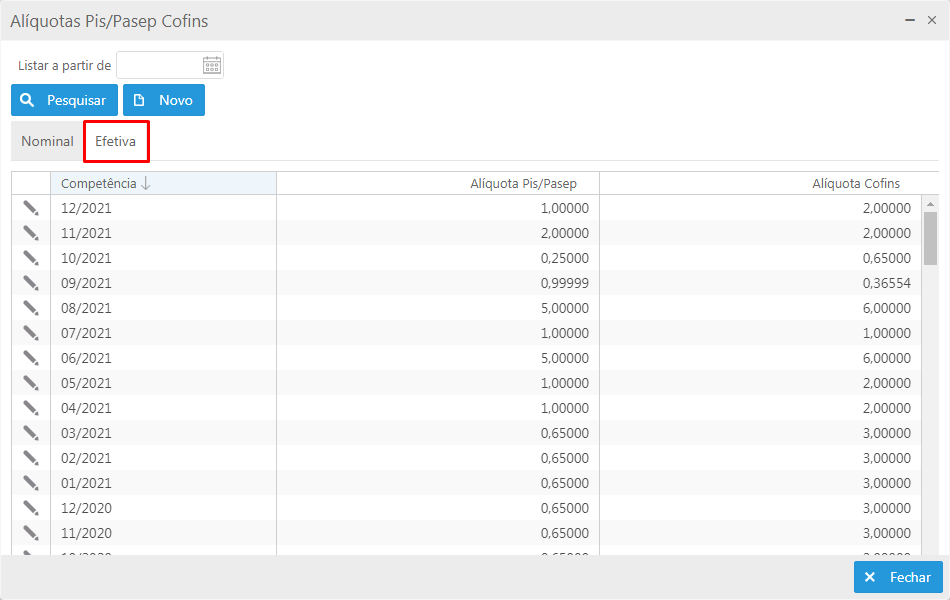Edit the 01/2021 row pencil icon
Image resolution: width=950 pixels, height=600 pixels.
click(31, 483)
